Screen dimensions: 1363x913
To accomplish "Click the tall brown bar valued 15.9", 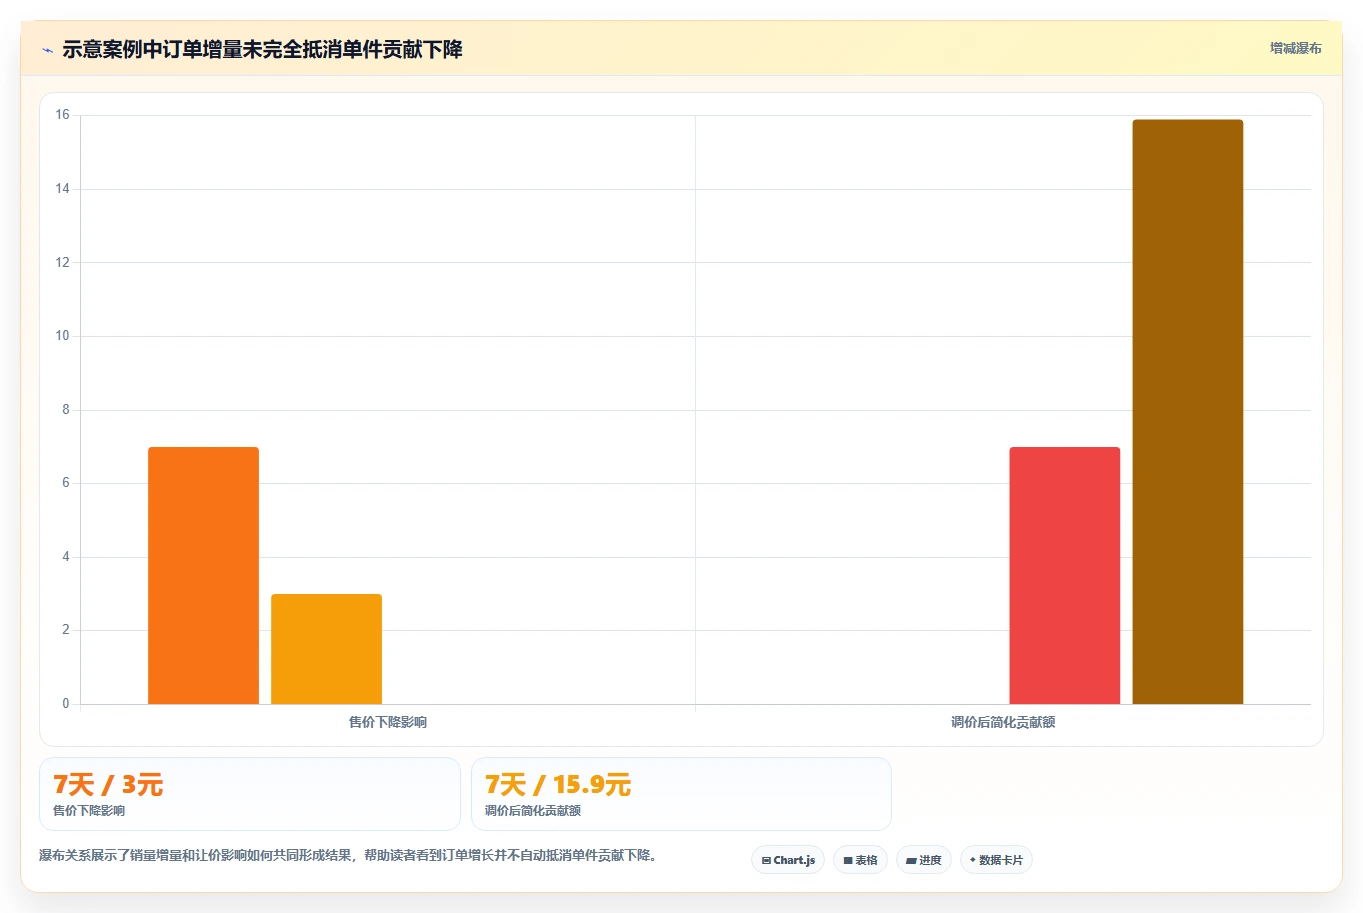I will [x=1187, y=412].
